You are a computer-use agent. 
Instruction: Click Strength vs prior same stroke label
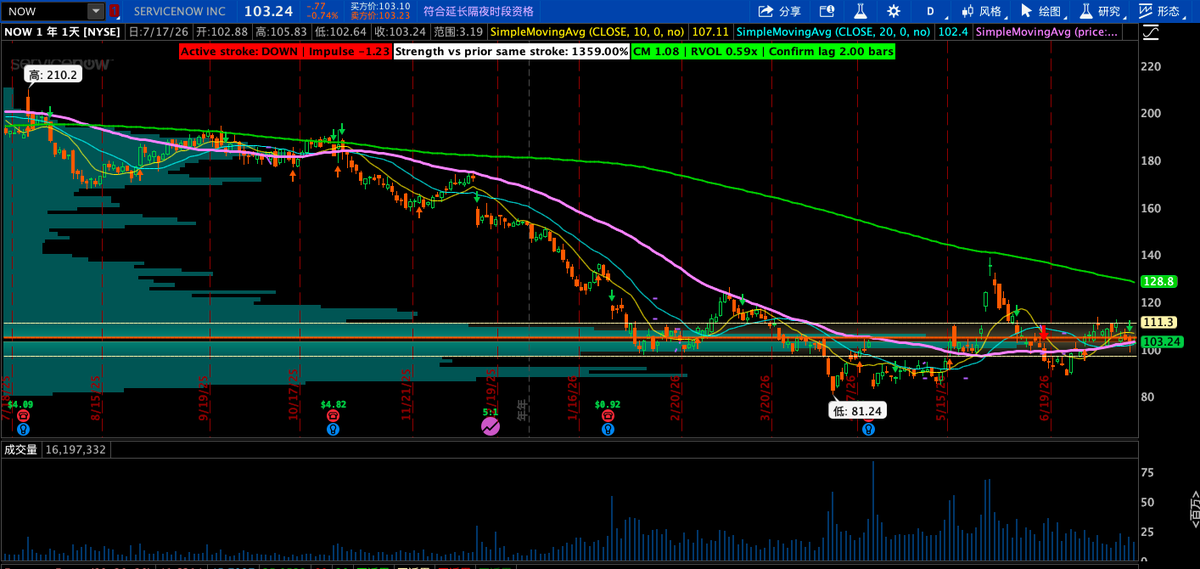[x=511, y=50]
